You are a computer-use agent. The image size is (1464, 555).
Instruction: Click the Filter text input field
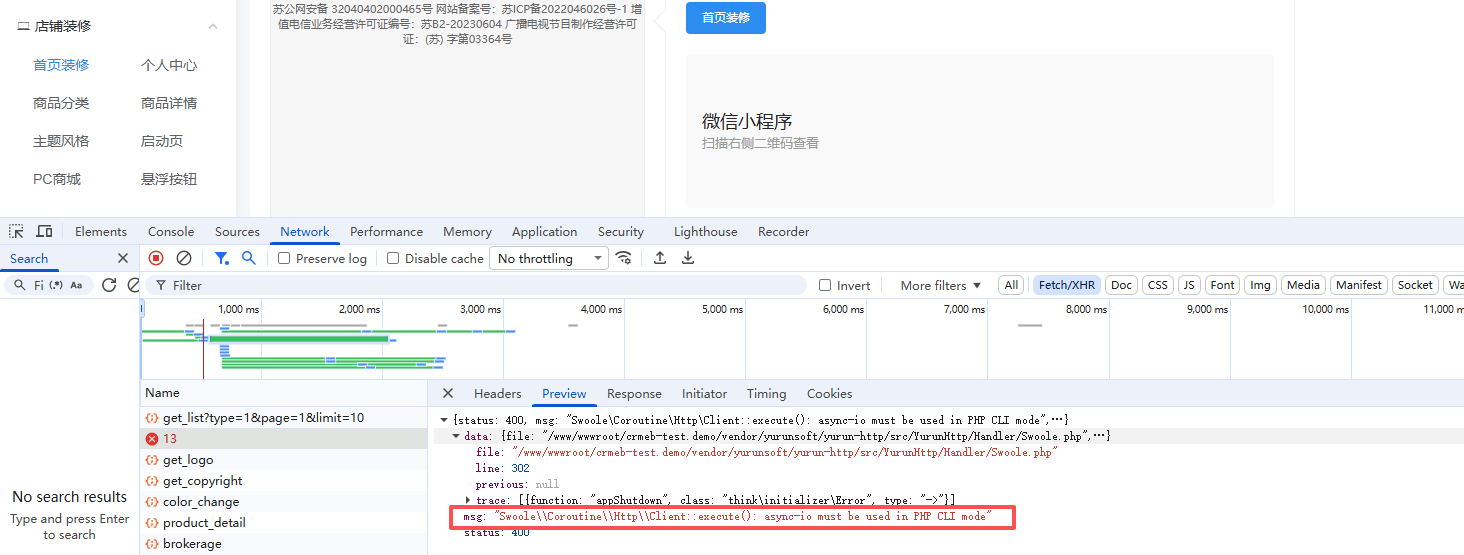(480, 285)
